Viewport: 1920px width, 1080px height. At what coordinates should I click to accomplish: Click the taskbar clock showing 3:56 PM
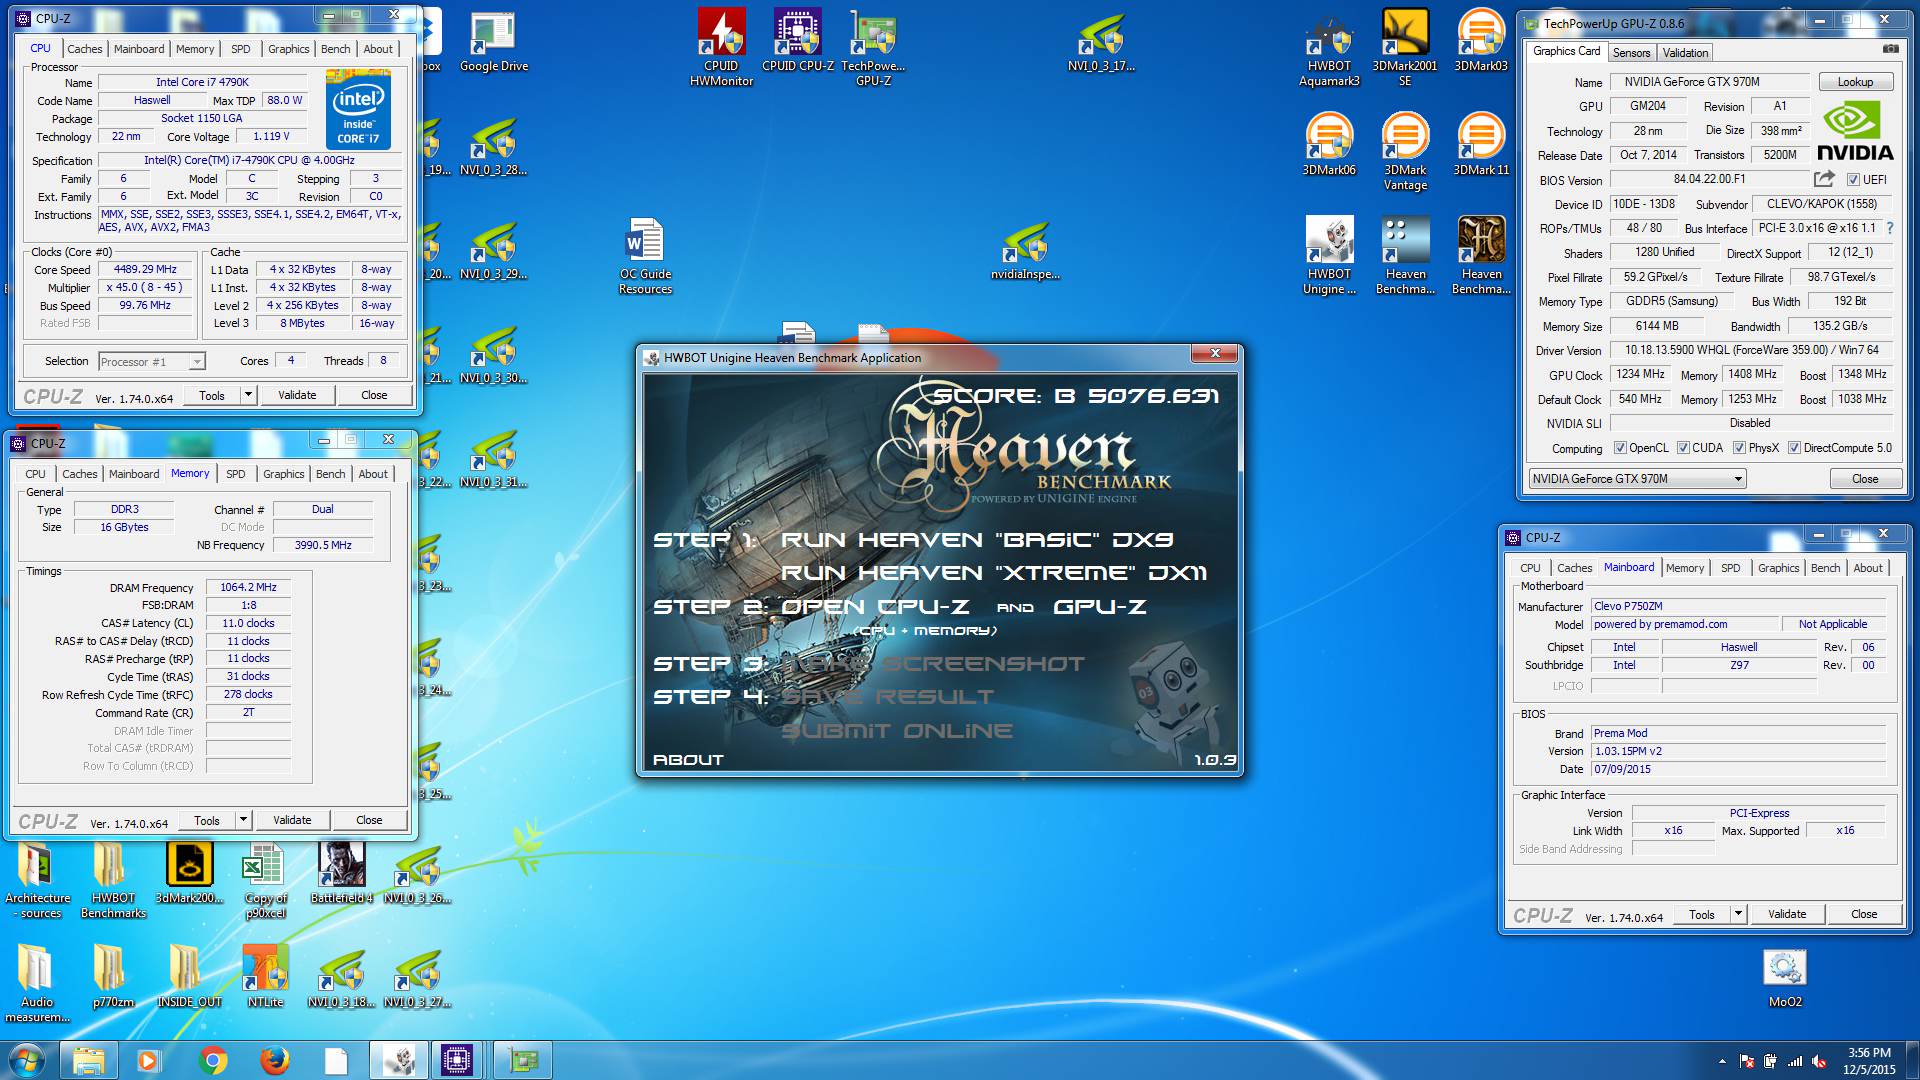click(x=1869, y=1060)
